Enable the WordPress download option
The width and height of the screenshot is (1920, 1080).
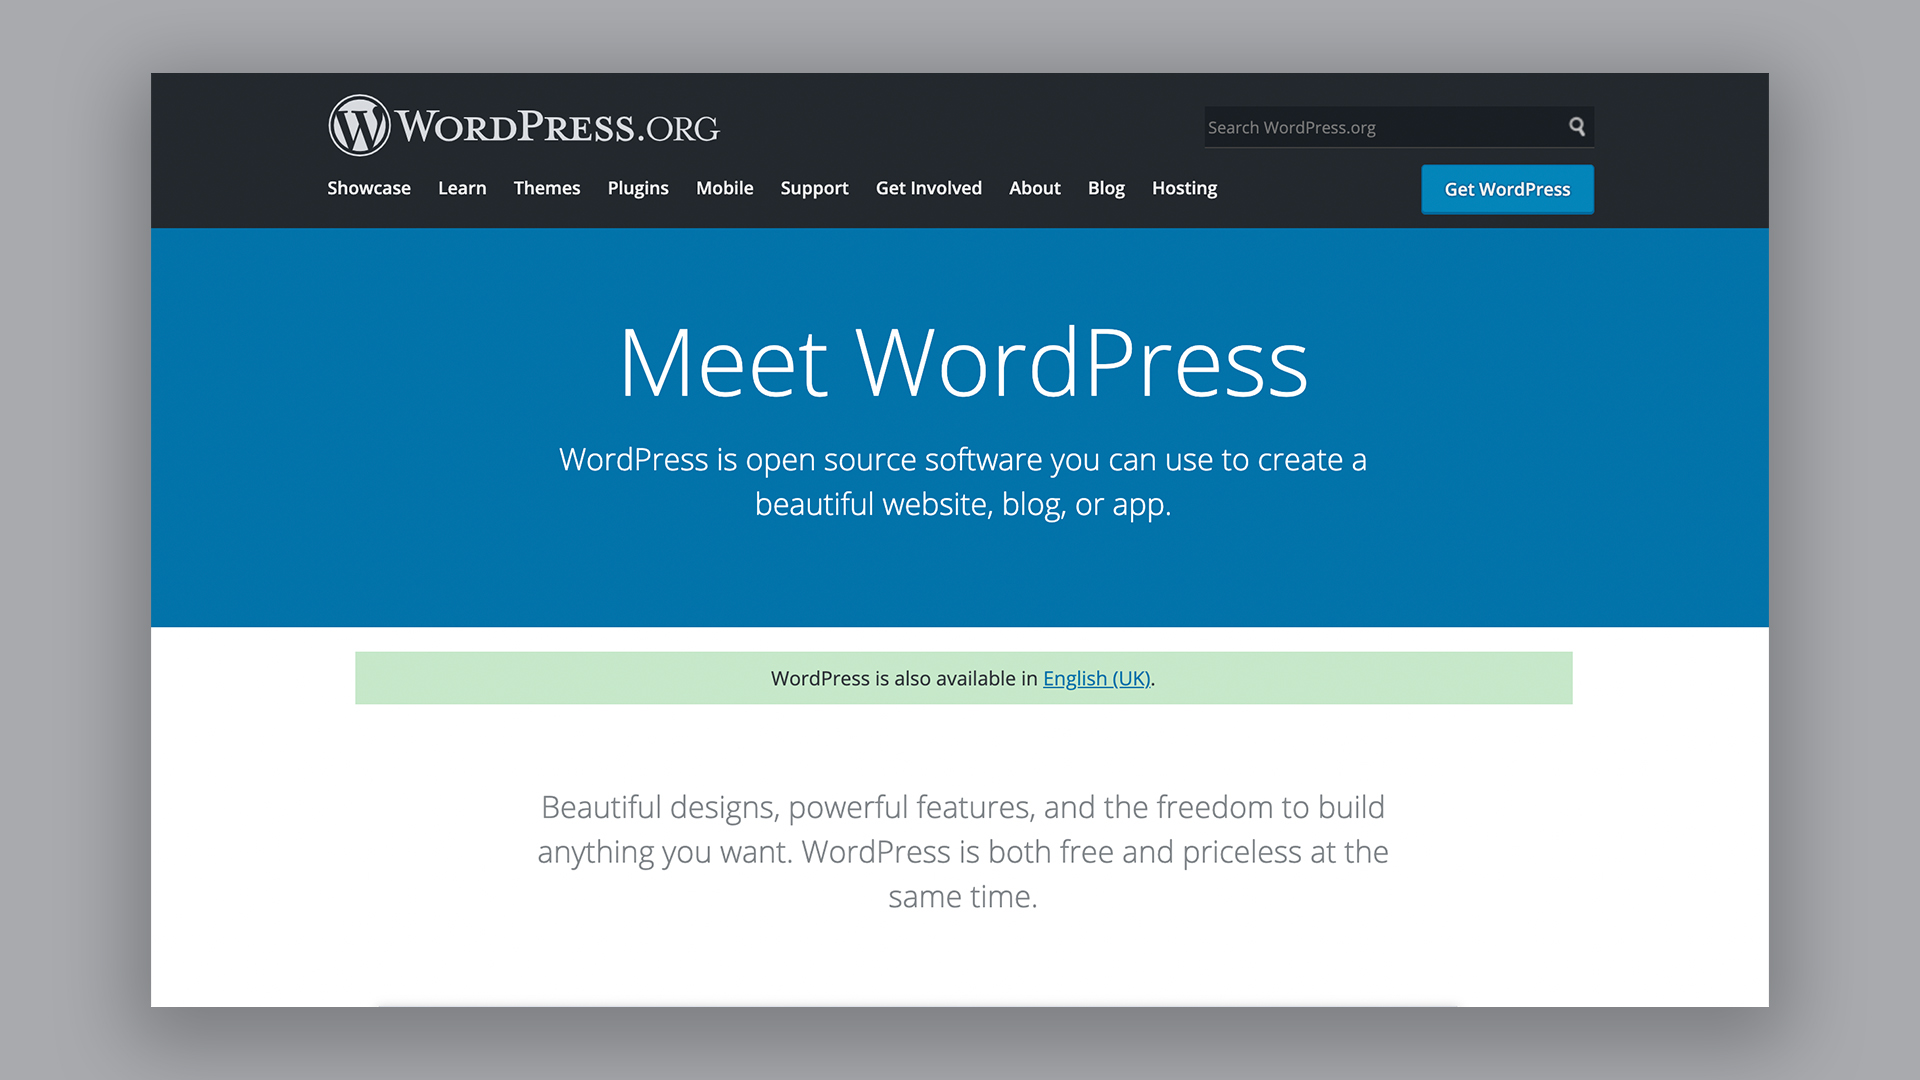pos(1507,189)
